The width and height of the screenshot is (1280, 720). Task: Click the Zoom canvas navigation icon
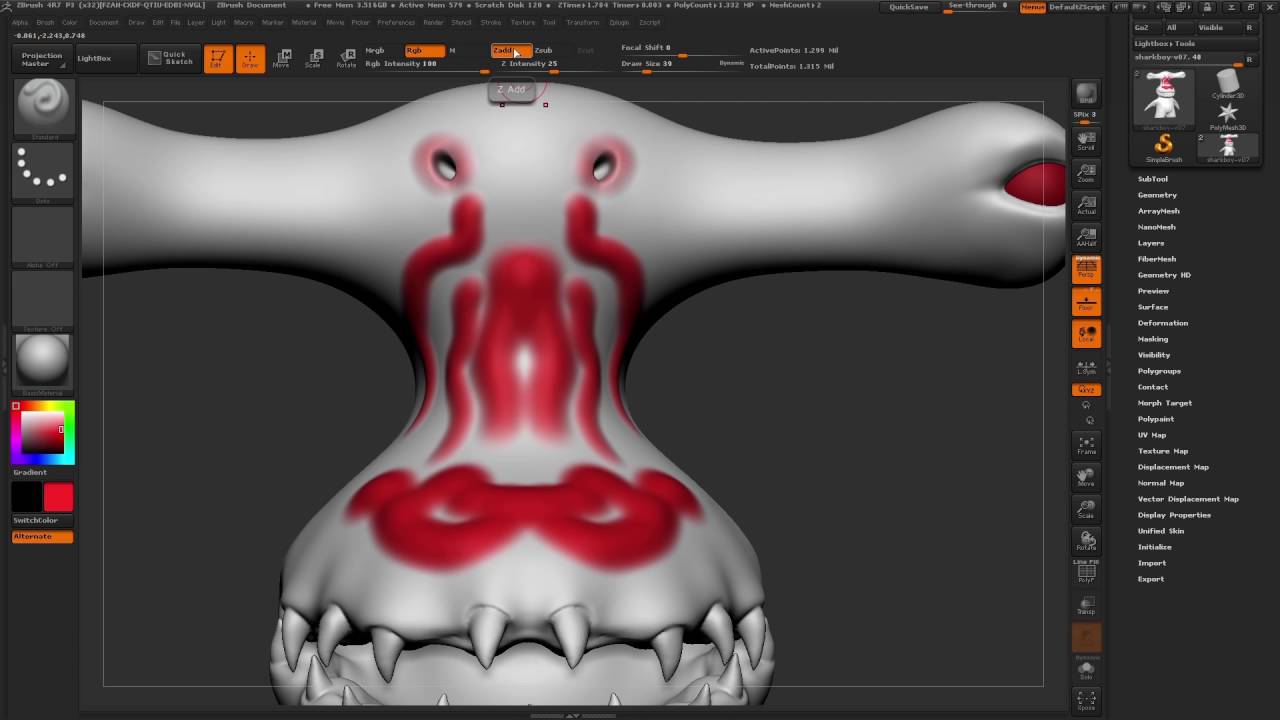[1086, 174]
